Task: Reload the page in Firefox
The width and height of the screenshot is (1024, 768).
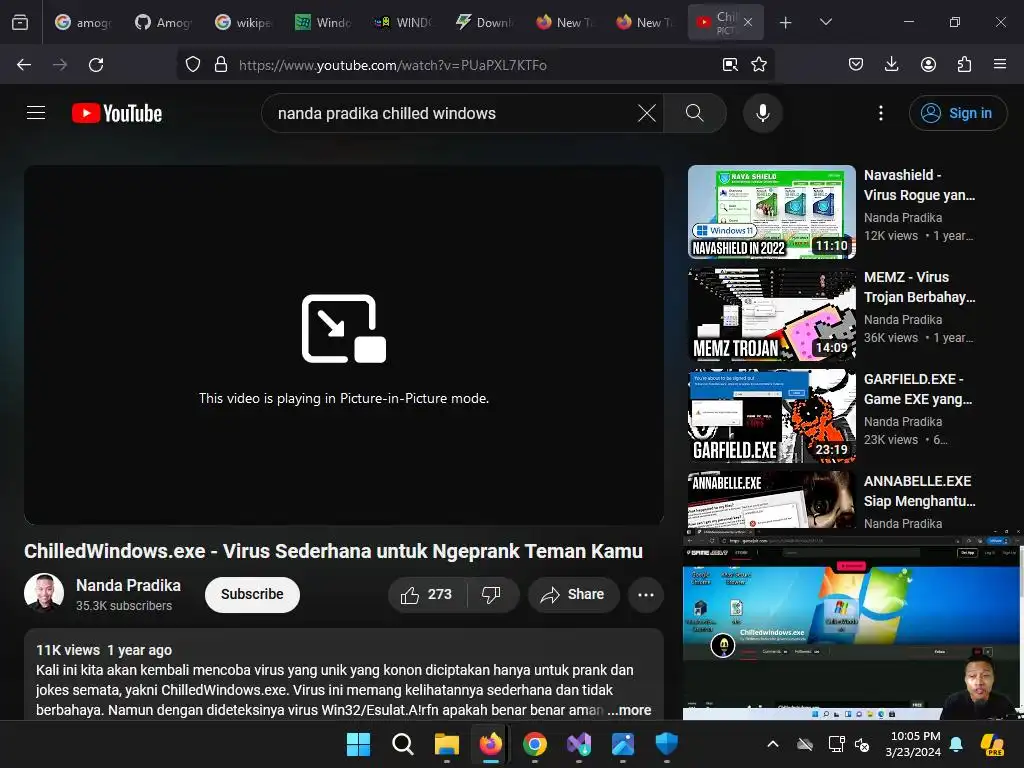Action: (96, 65)
